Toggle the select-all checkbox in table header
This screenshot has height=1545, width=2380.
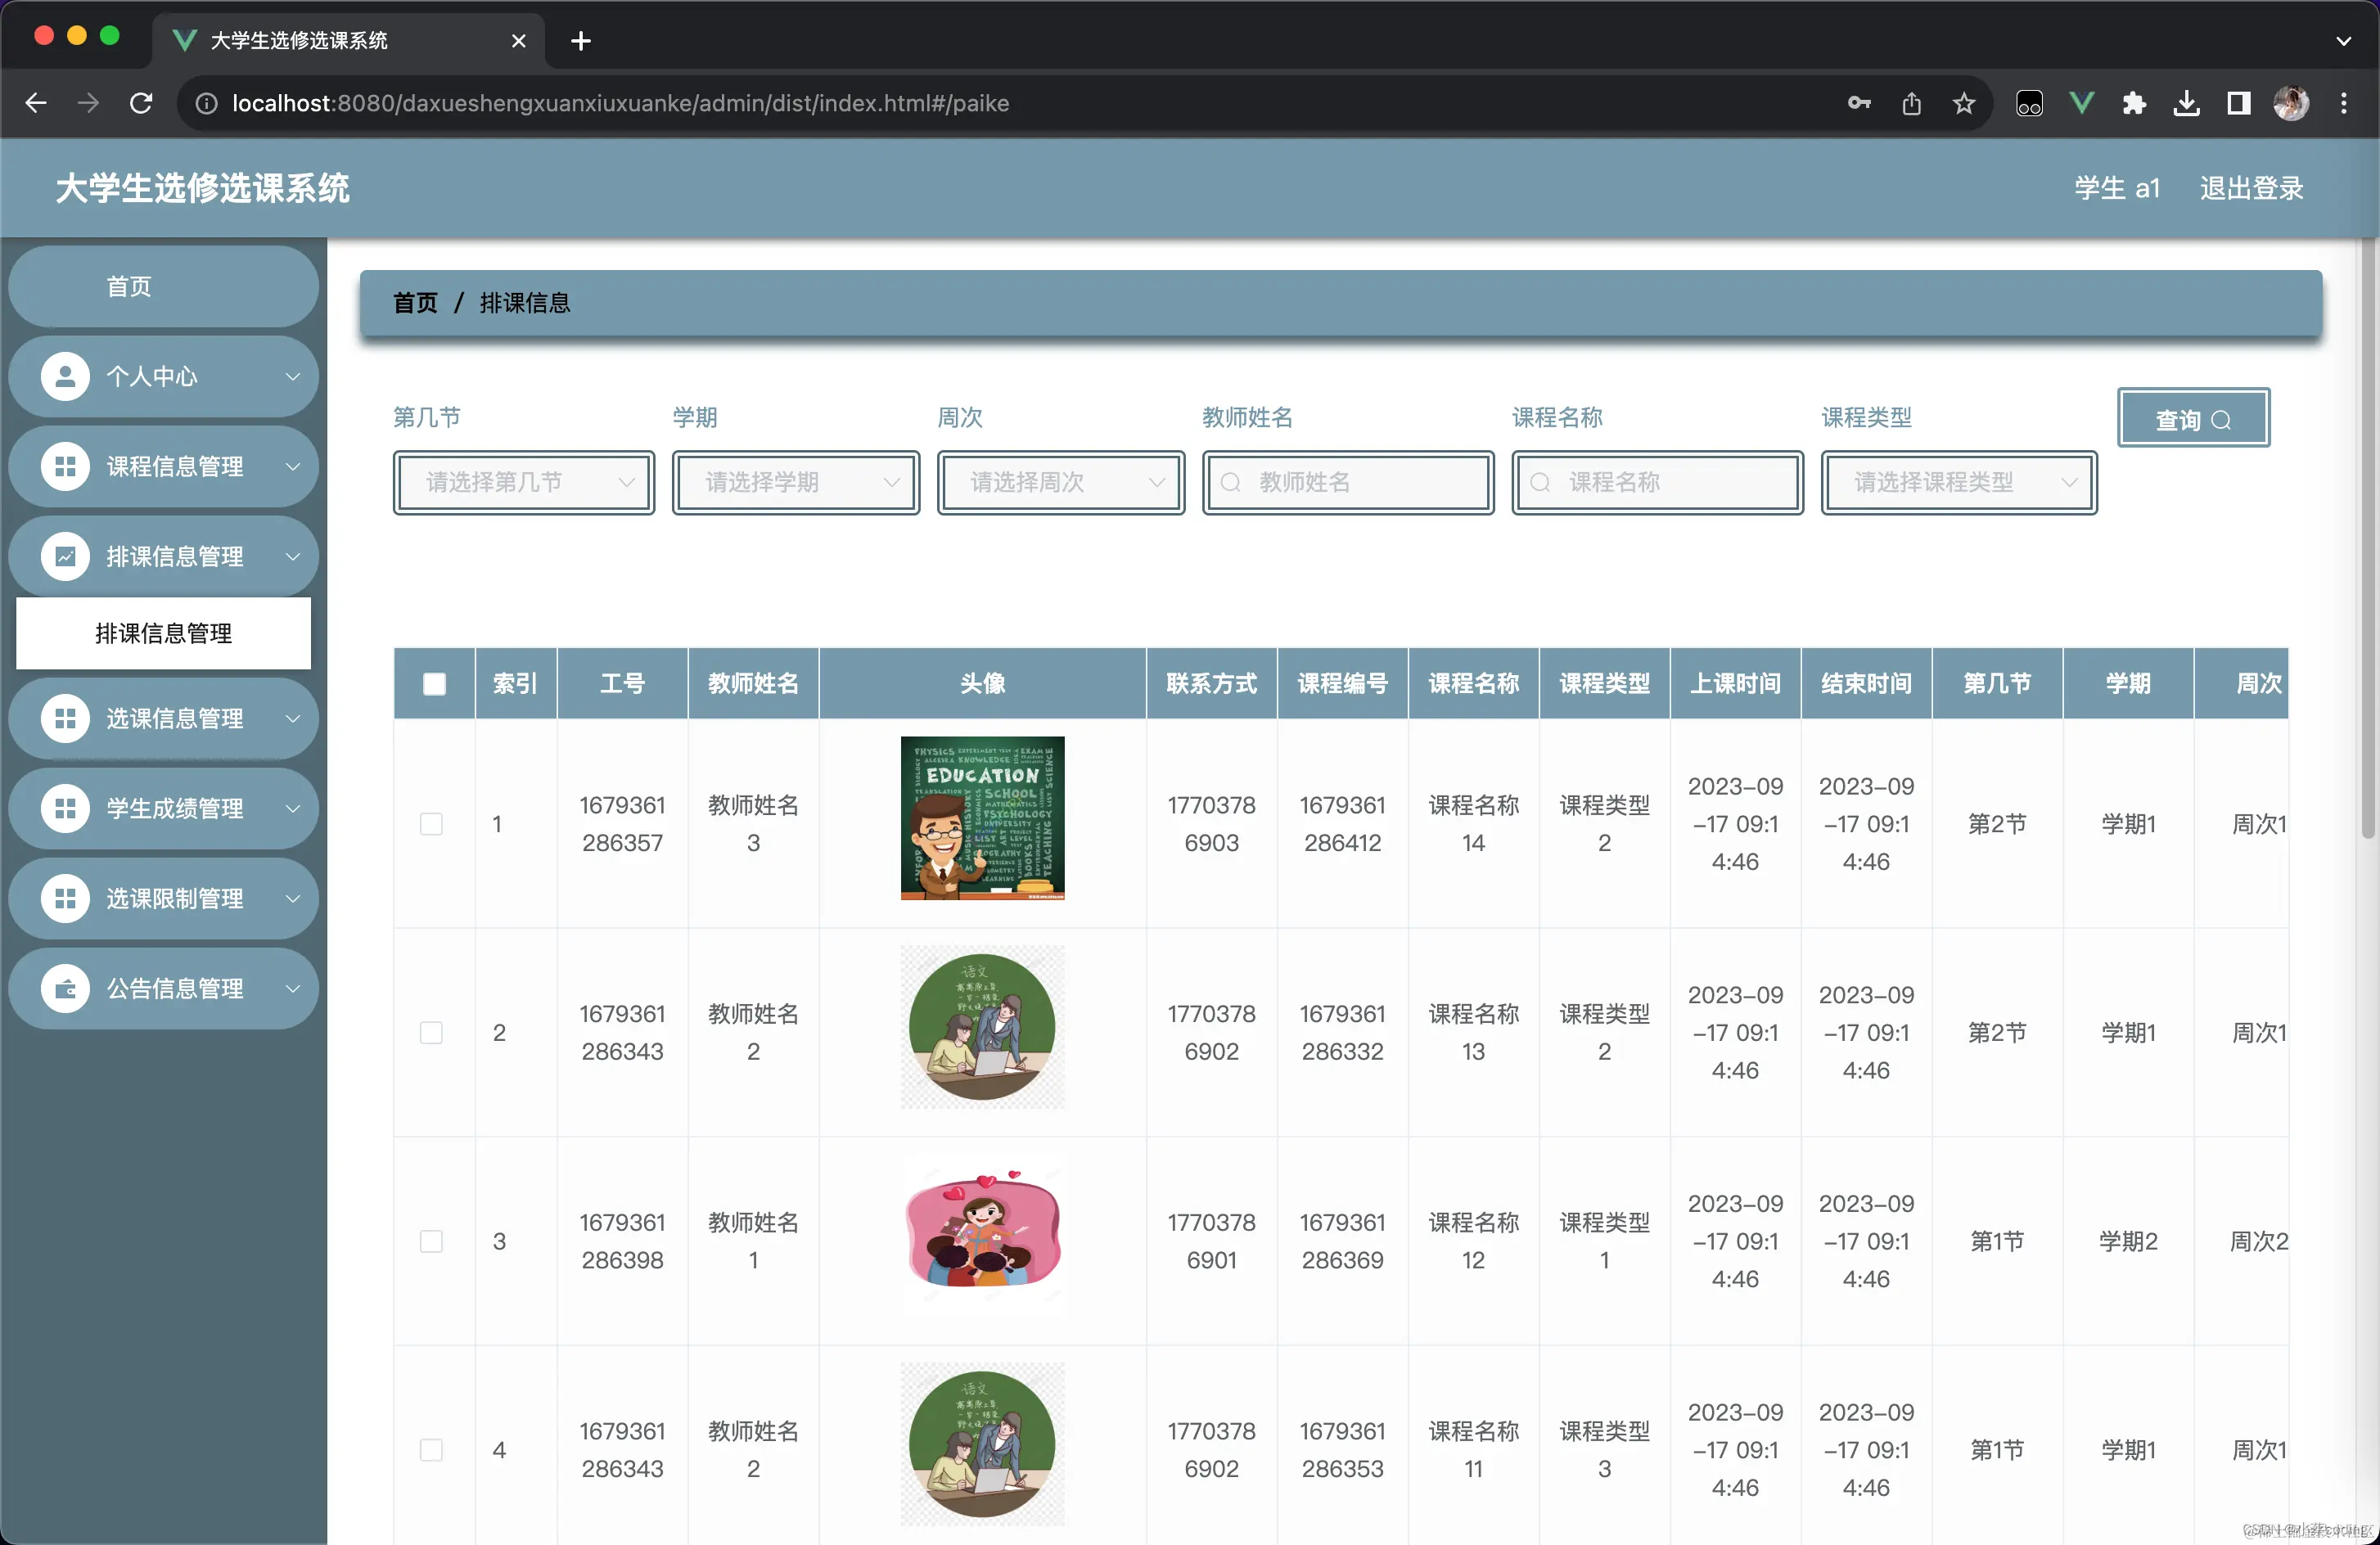pos(434,684)
